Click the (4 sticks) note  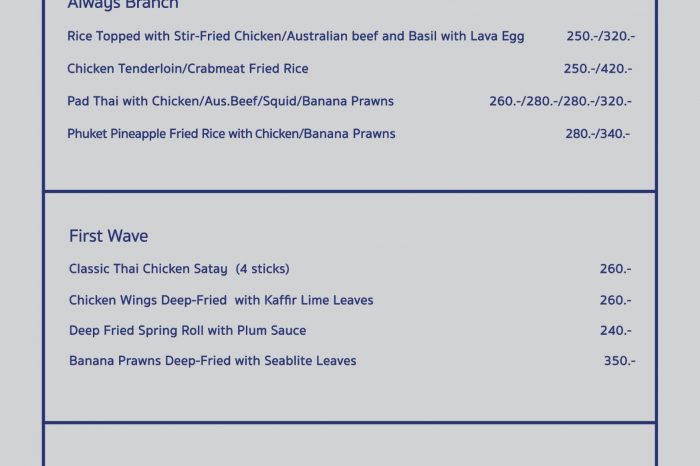tap(262, 269)
